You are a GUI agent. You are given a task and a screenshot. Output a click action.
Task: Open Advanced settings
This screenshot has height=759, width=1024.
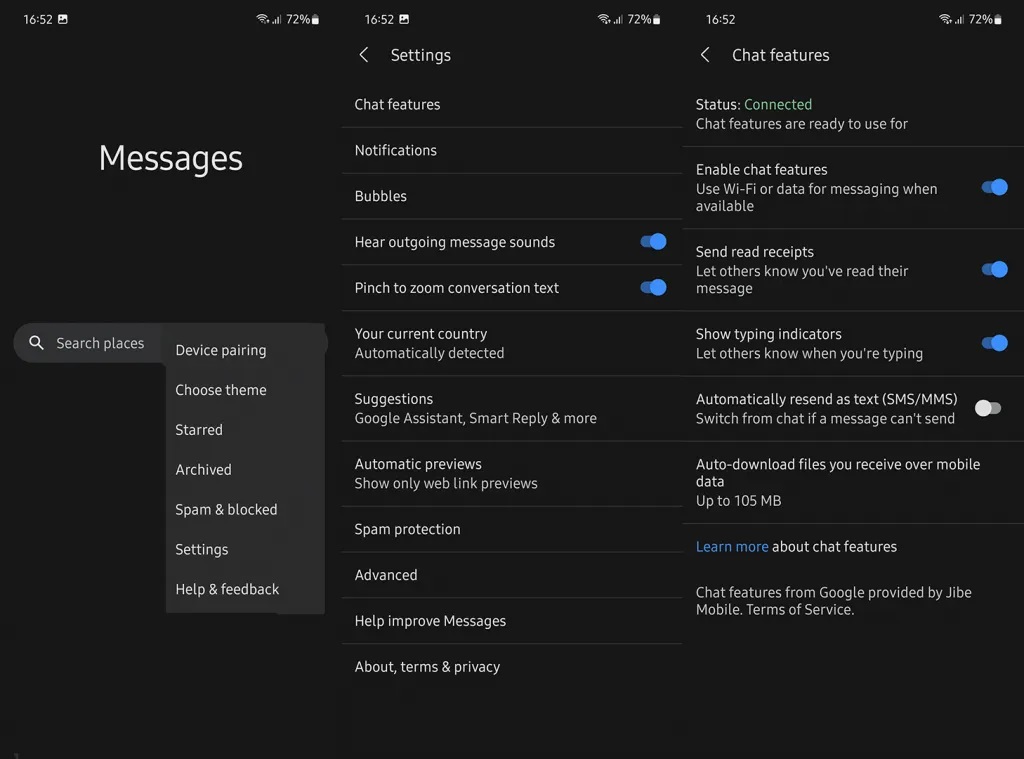511,575
